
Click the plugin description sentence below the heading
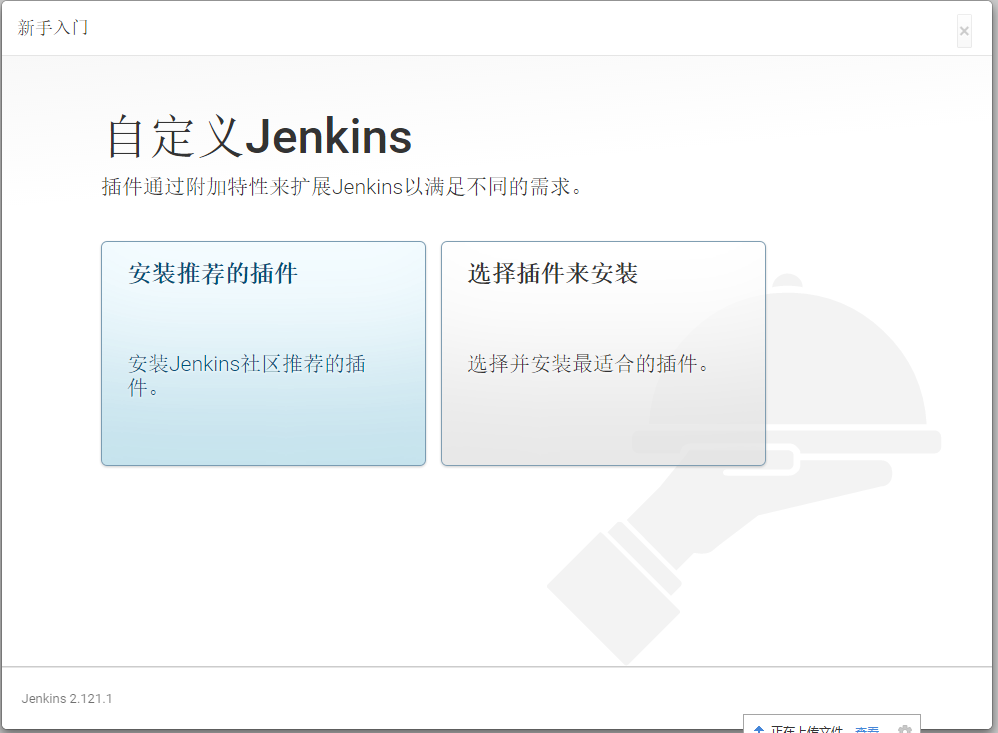coord(342,187)
